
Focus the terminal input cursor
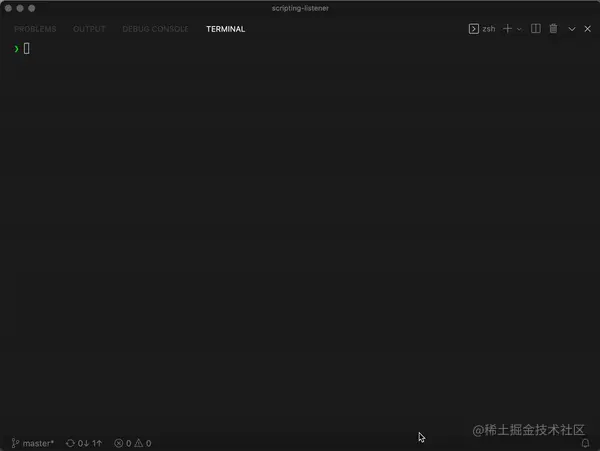26,49
